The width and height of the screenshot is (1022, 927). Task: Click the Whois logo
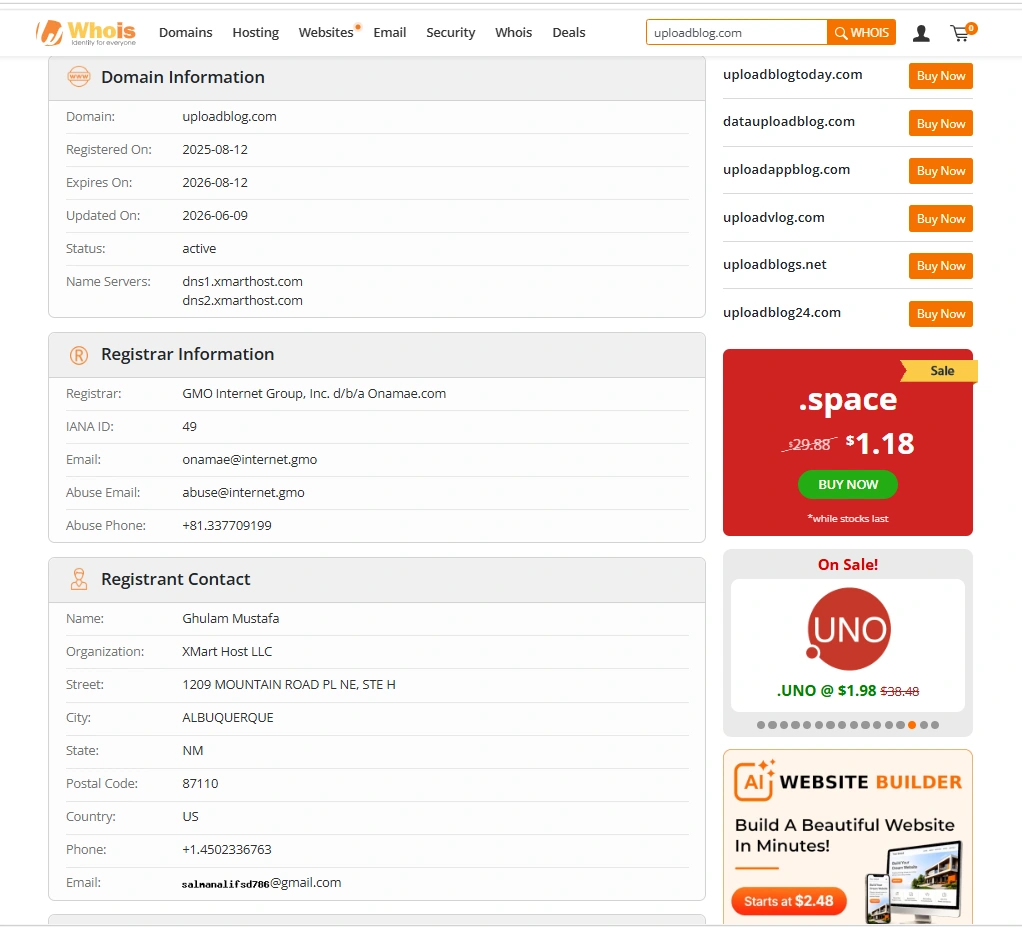85,33
